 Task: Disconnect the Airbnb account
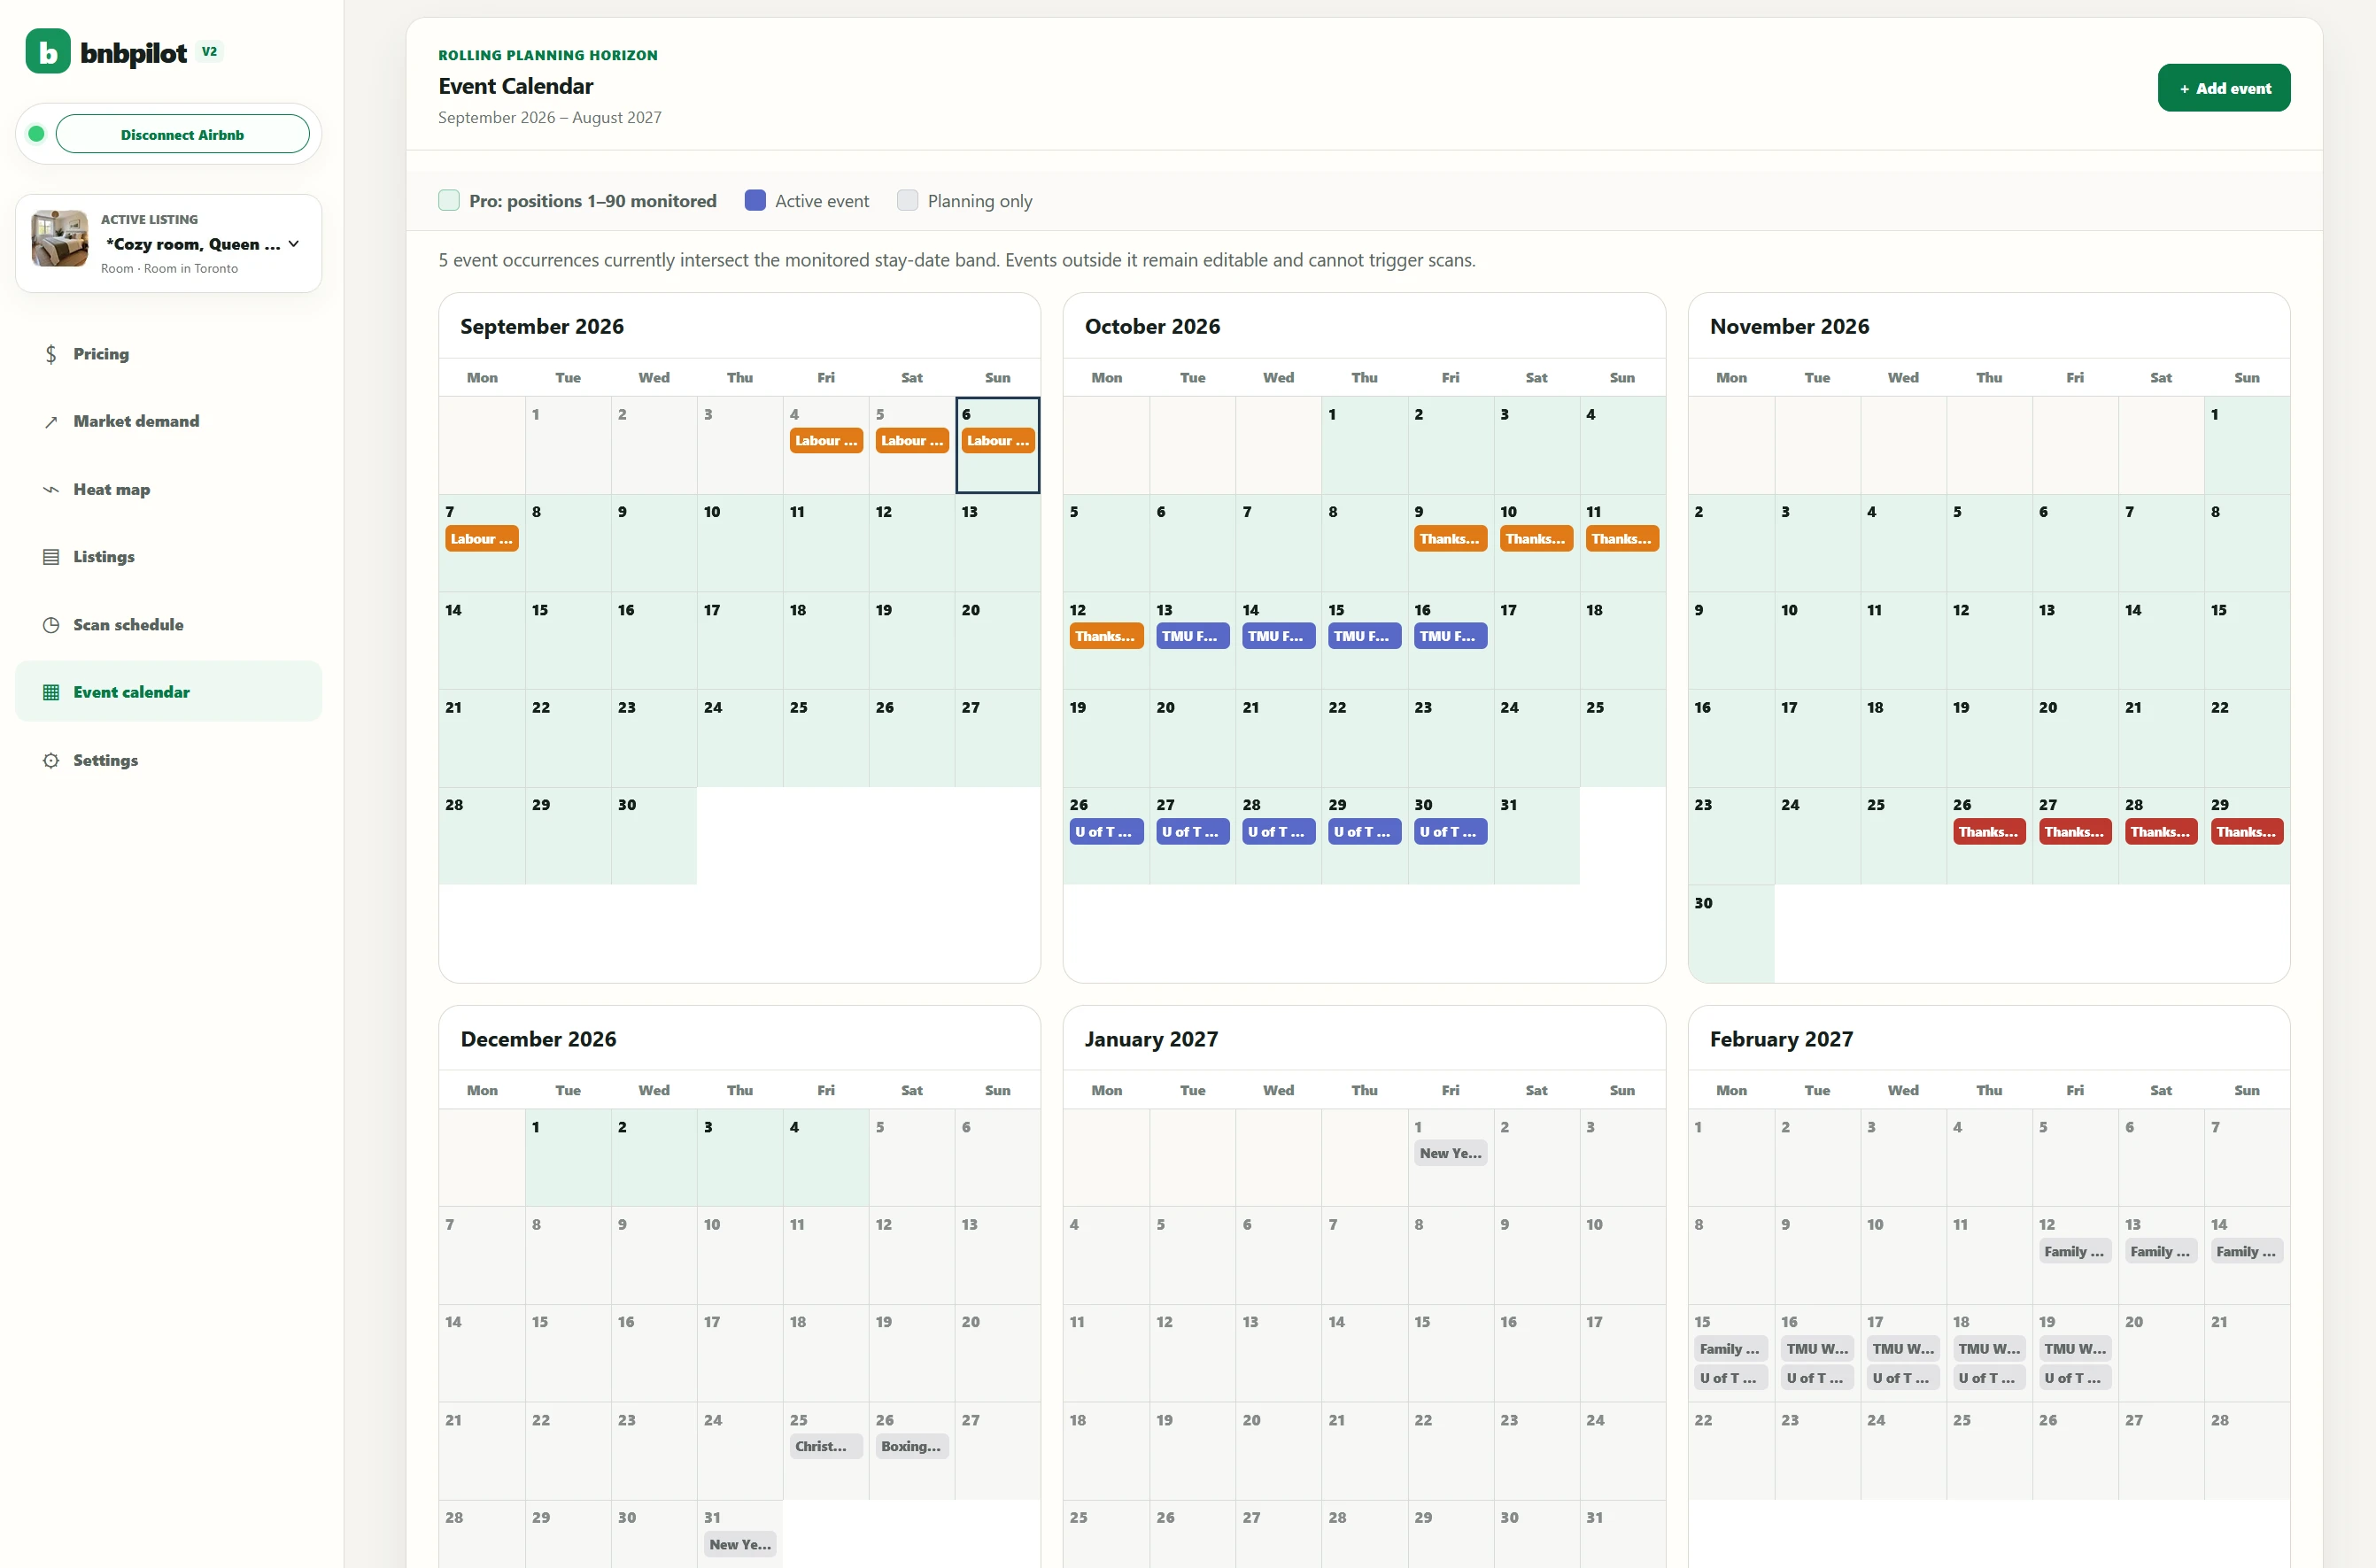182,134
